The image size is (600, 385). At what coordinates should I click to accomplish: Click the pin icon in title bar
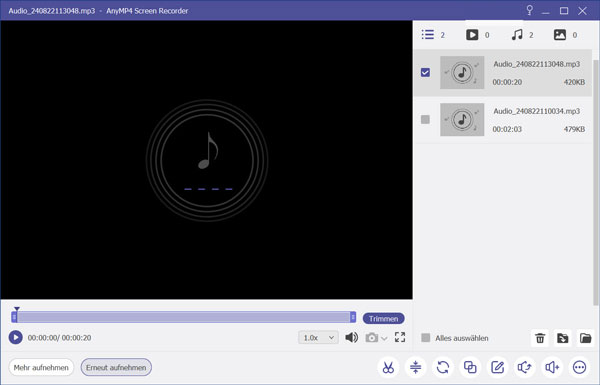tap(529, 10)
